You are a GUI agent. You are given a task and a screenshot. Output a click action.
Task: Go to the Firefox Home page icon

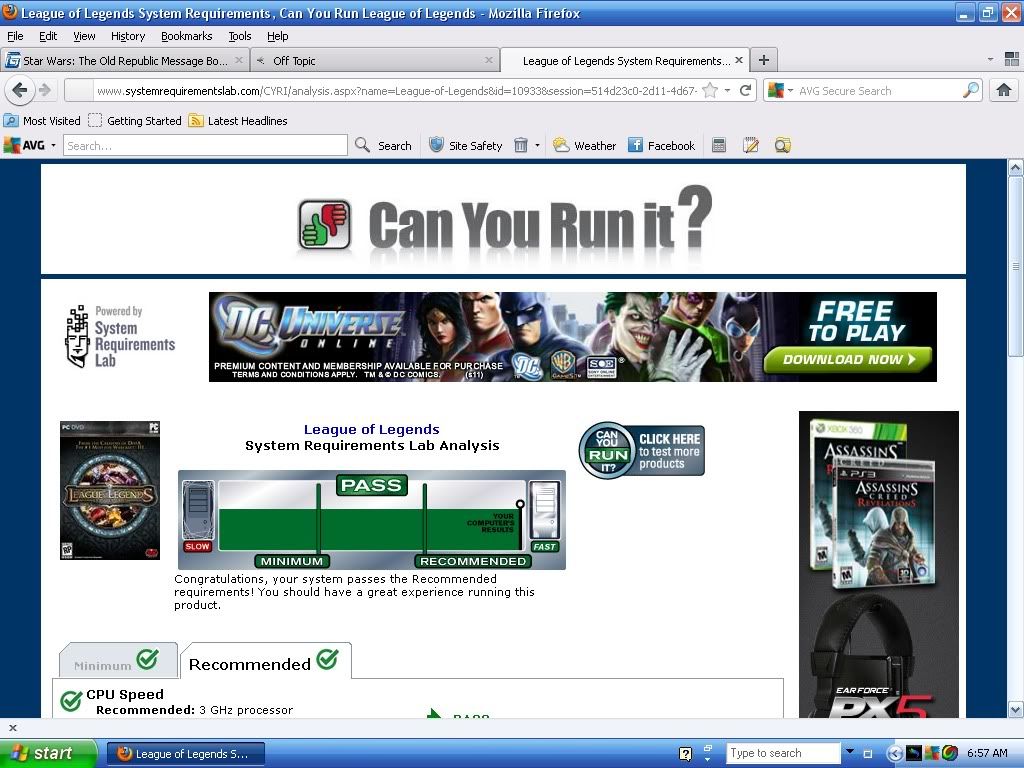point(1004,90)
